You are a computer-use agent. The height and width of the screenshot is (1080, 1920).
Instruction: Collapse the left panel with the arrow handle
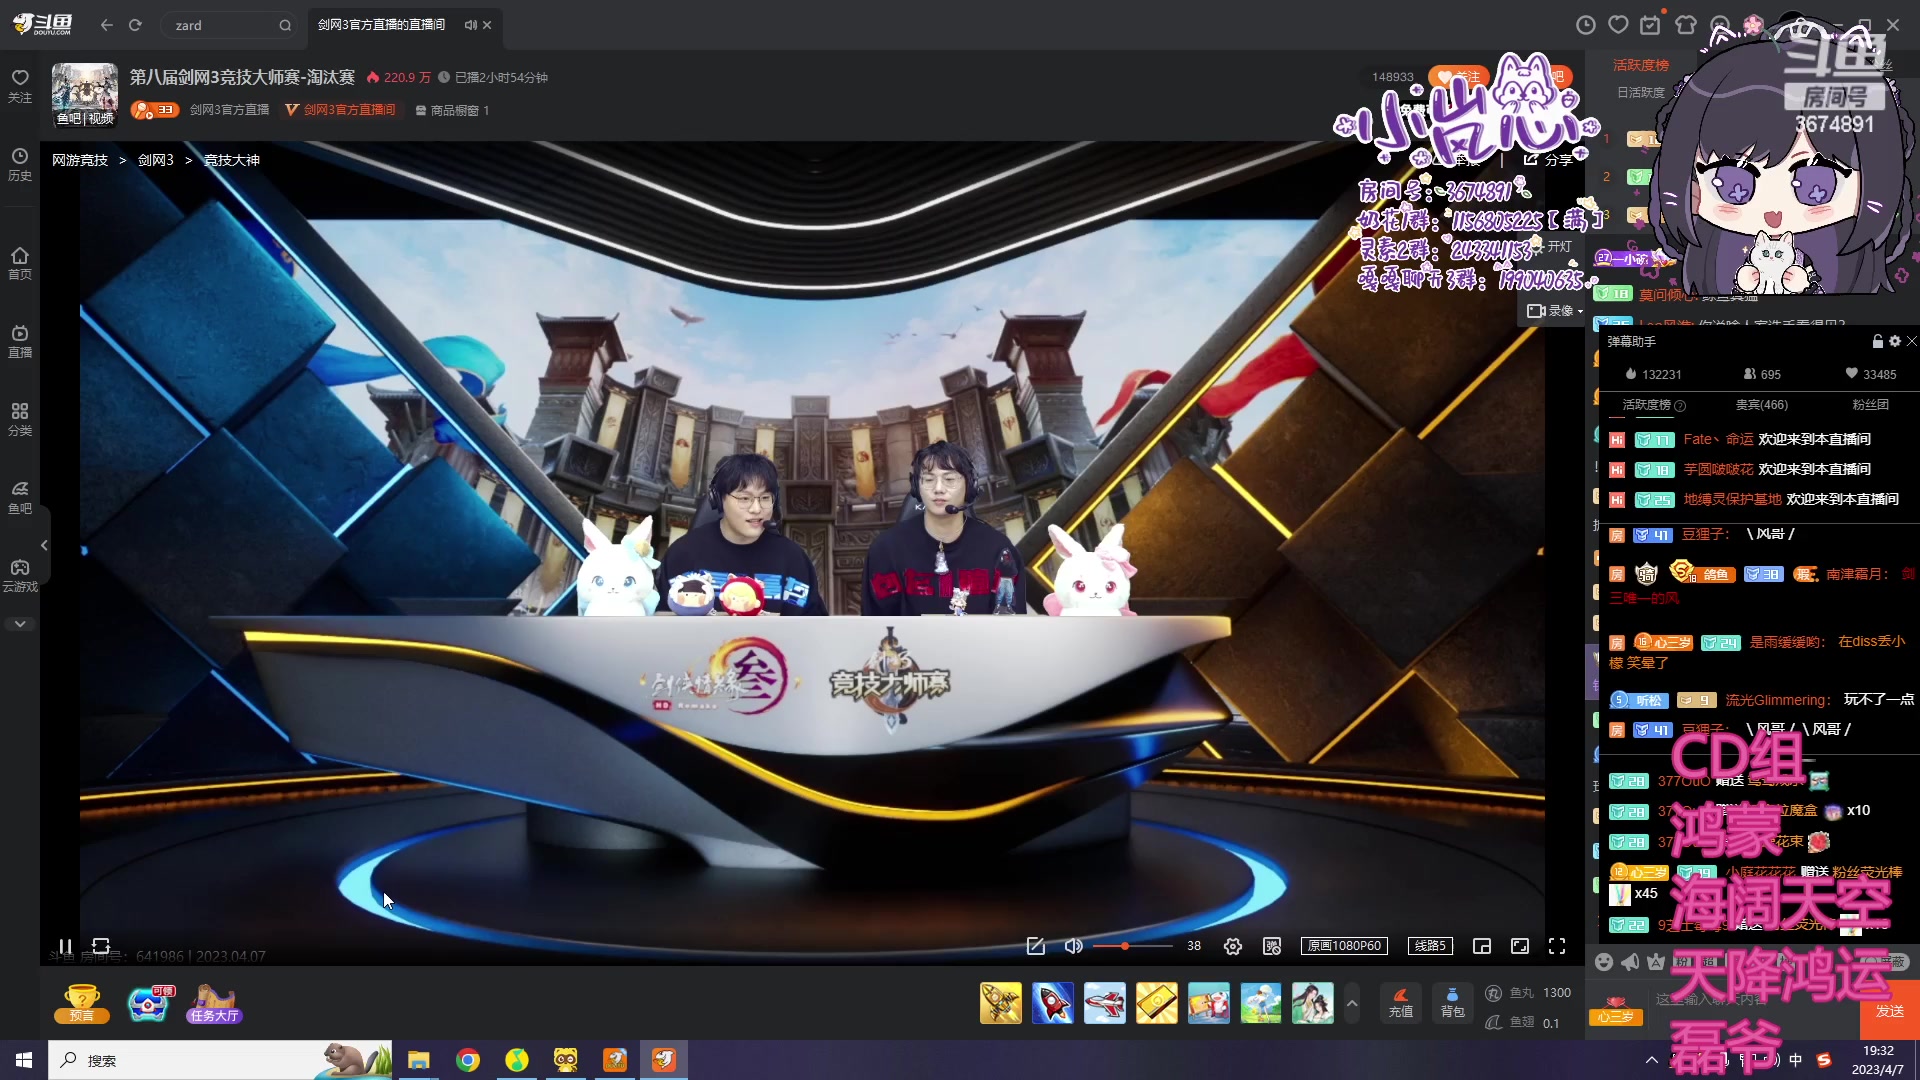[44, 545]
